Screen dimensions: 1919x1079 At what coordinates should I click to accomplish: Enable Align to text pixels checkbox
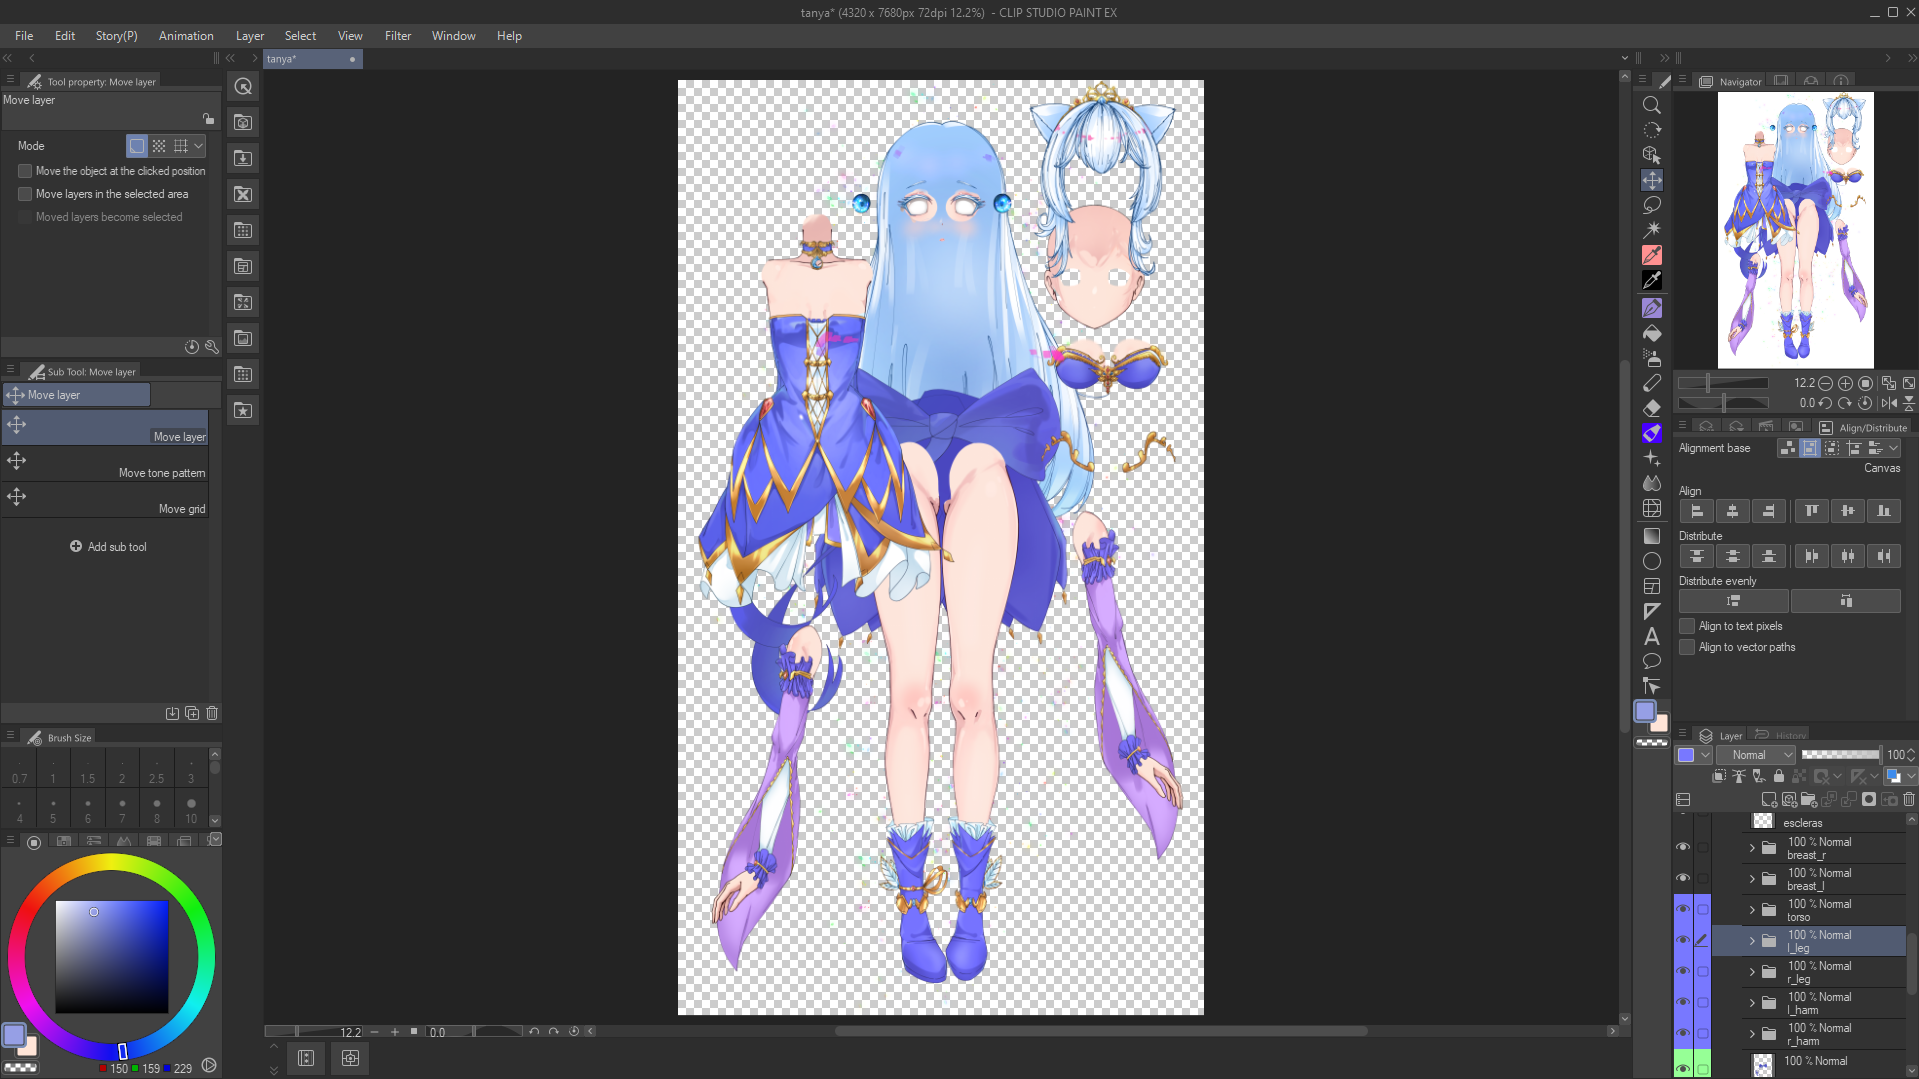click(x=1687, y=626)
